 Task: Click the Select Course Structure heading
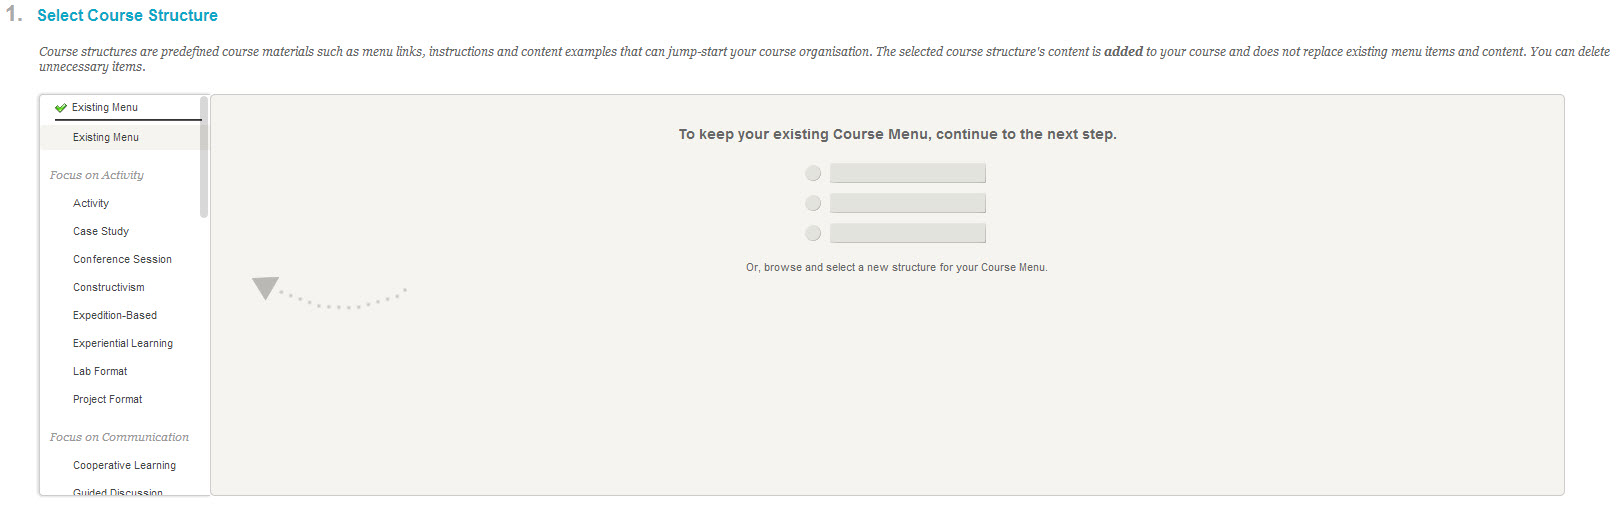point(127,16)
